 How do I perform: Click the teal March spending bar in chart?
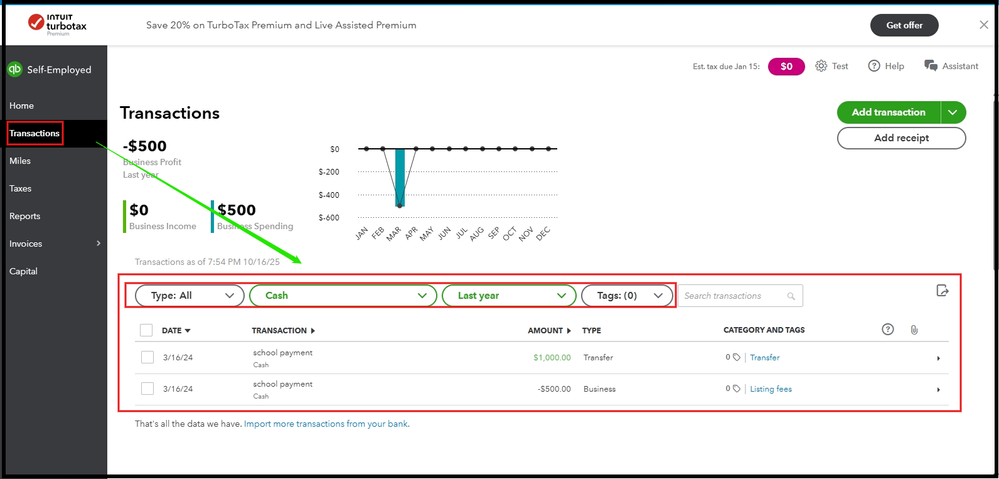click(399, 178)
